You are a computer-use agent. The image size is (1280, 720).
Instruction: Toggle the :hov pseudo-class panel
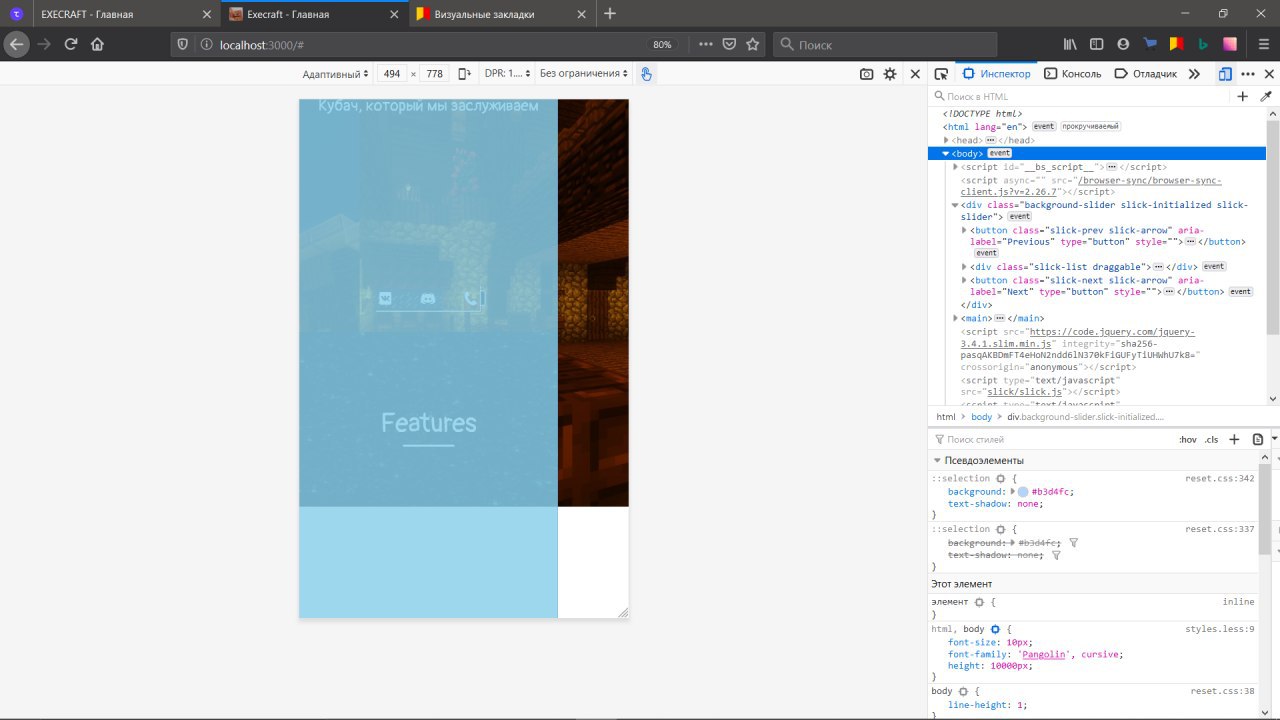coord(1188,440)
